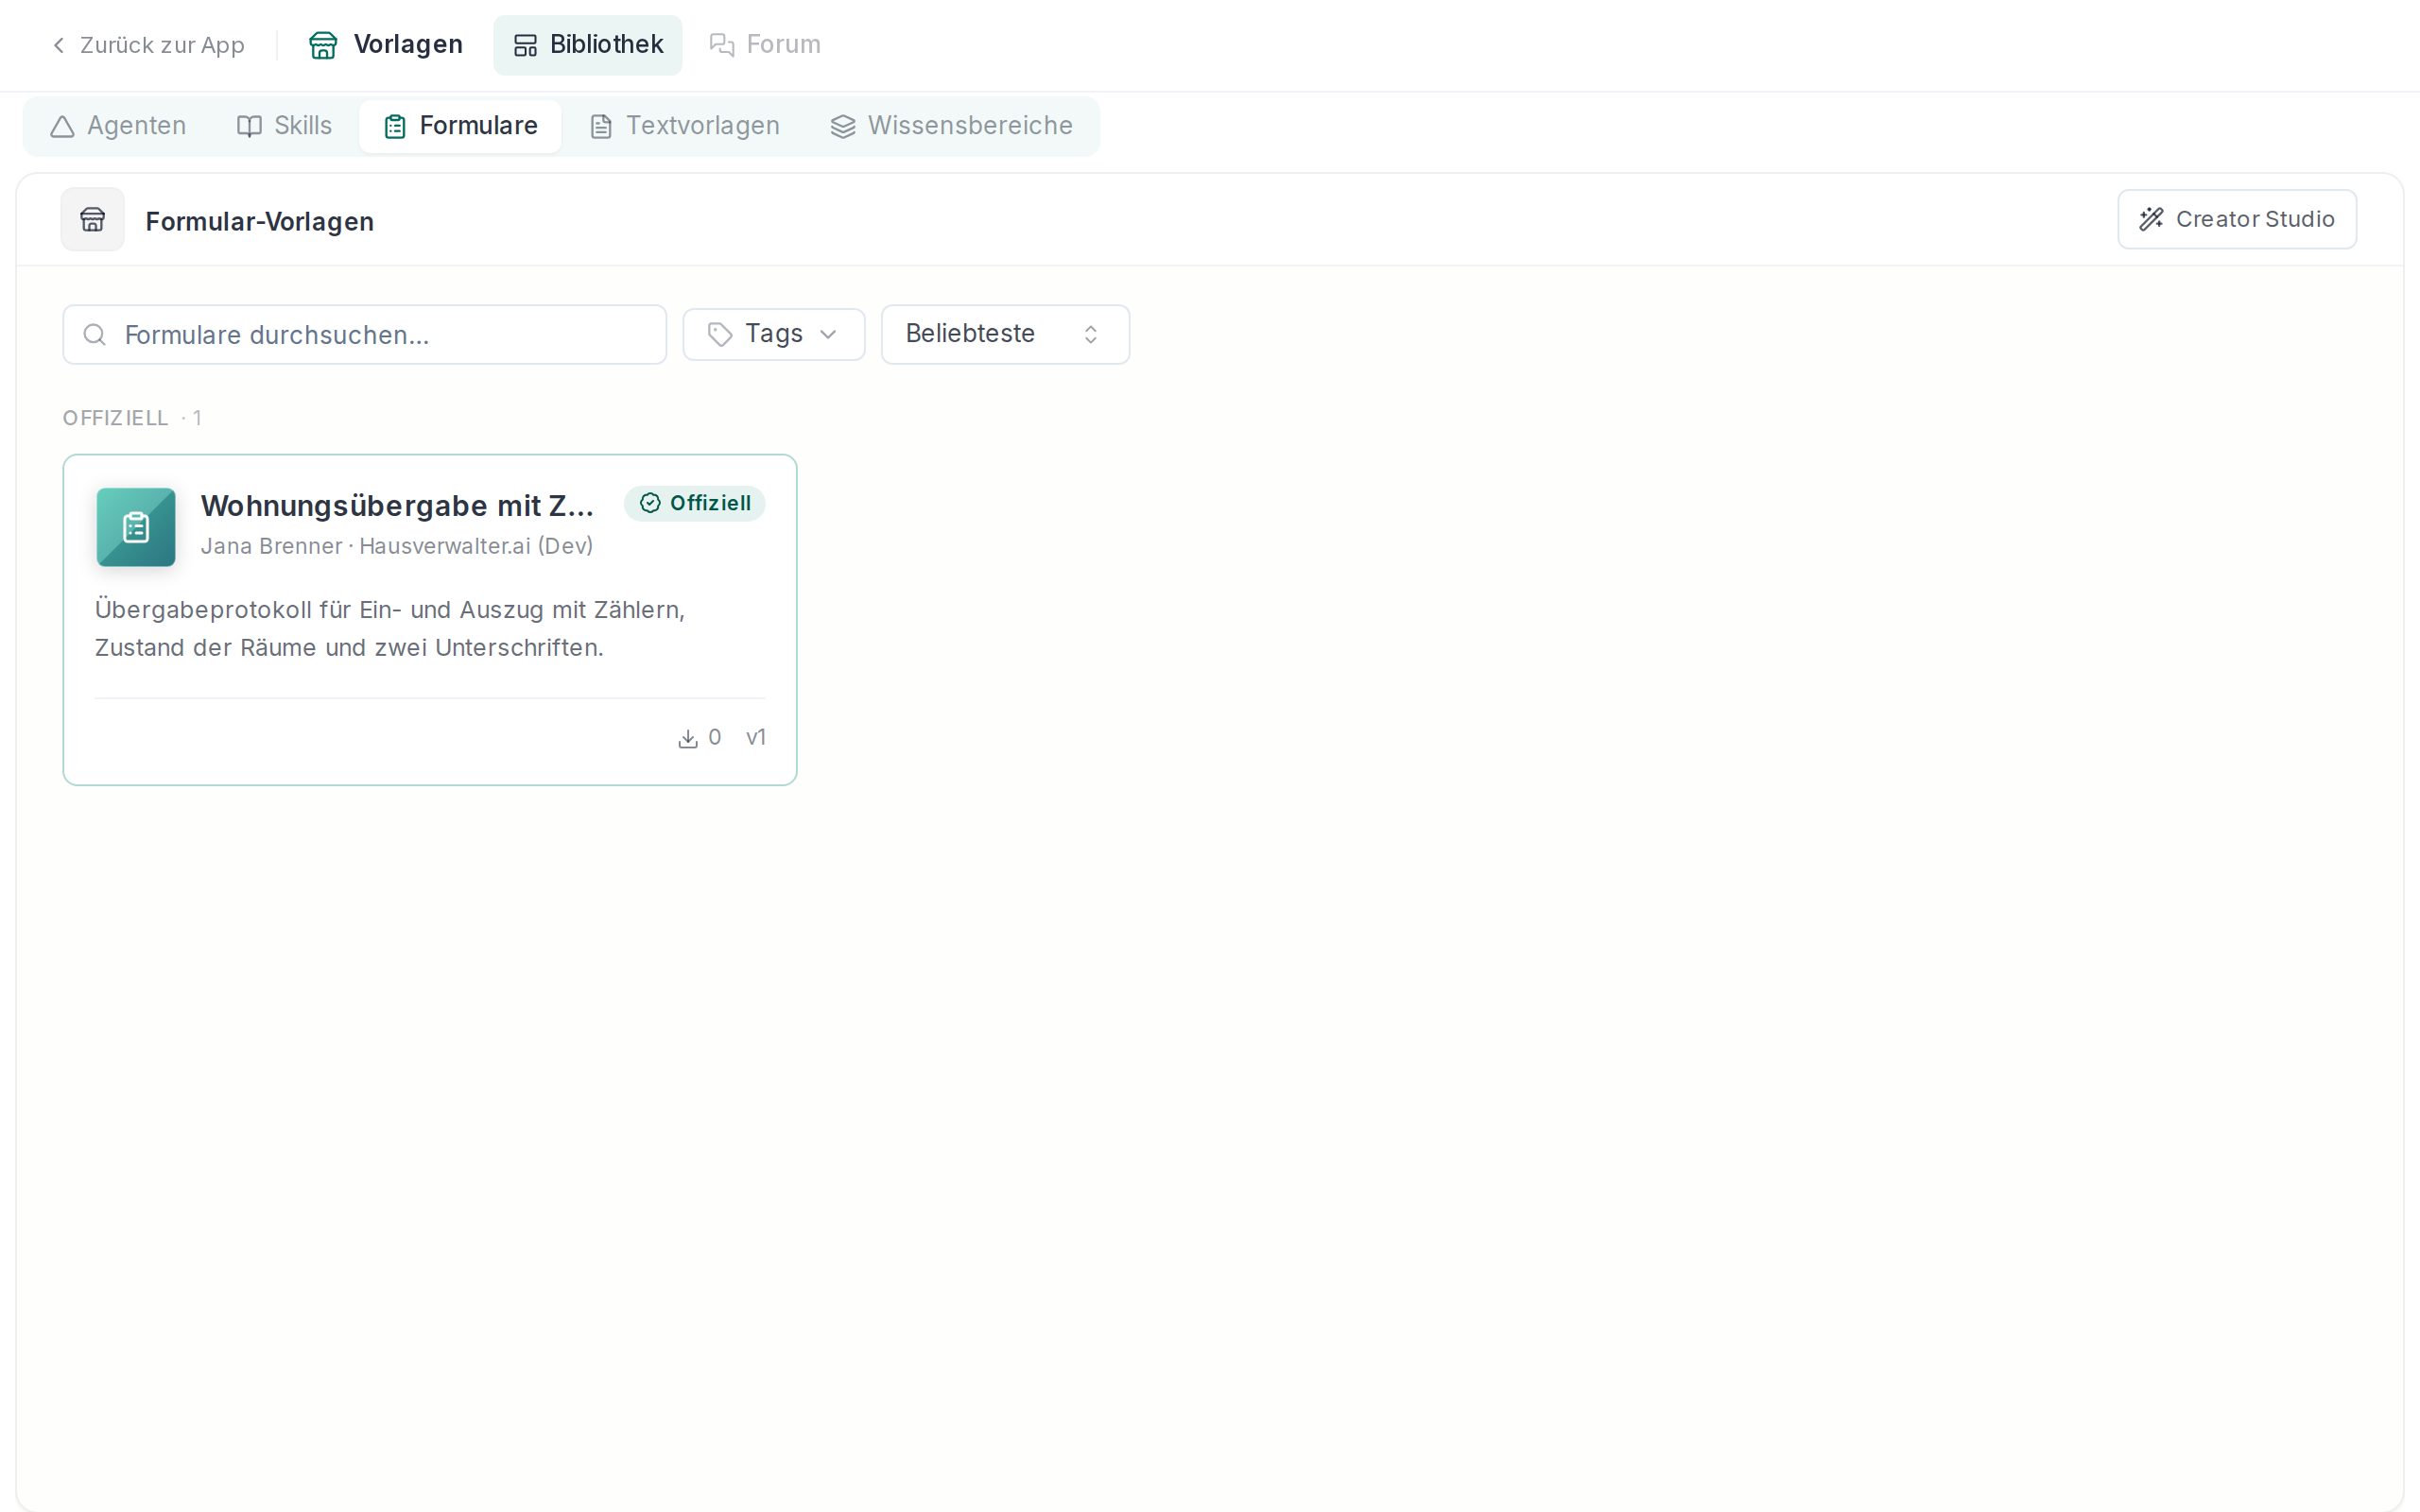Open the Vorlagen section

pyautogui.click(x=386, y=45)
